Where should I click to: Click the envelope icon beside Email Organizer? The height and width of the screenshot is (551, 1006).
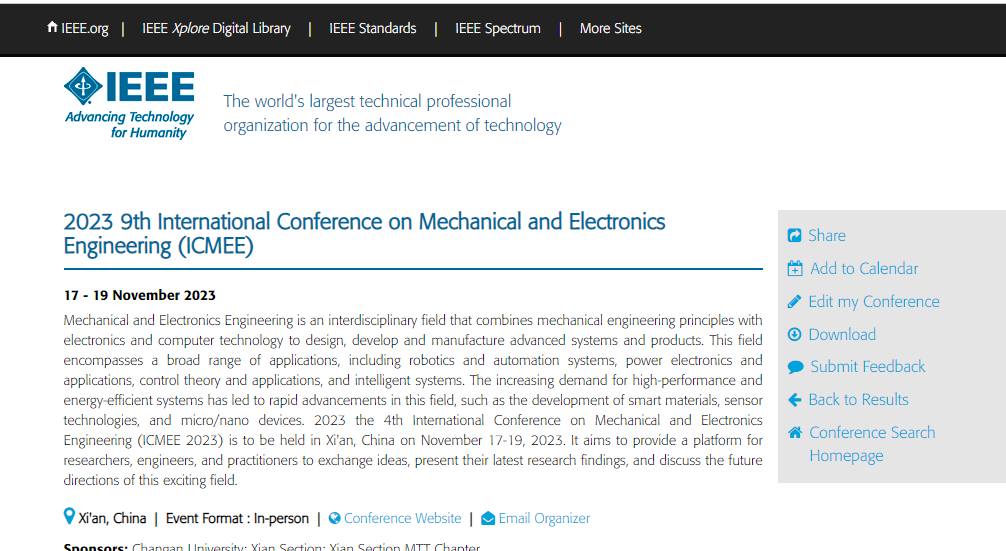[x=488, y=518]
